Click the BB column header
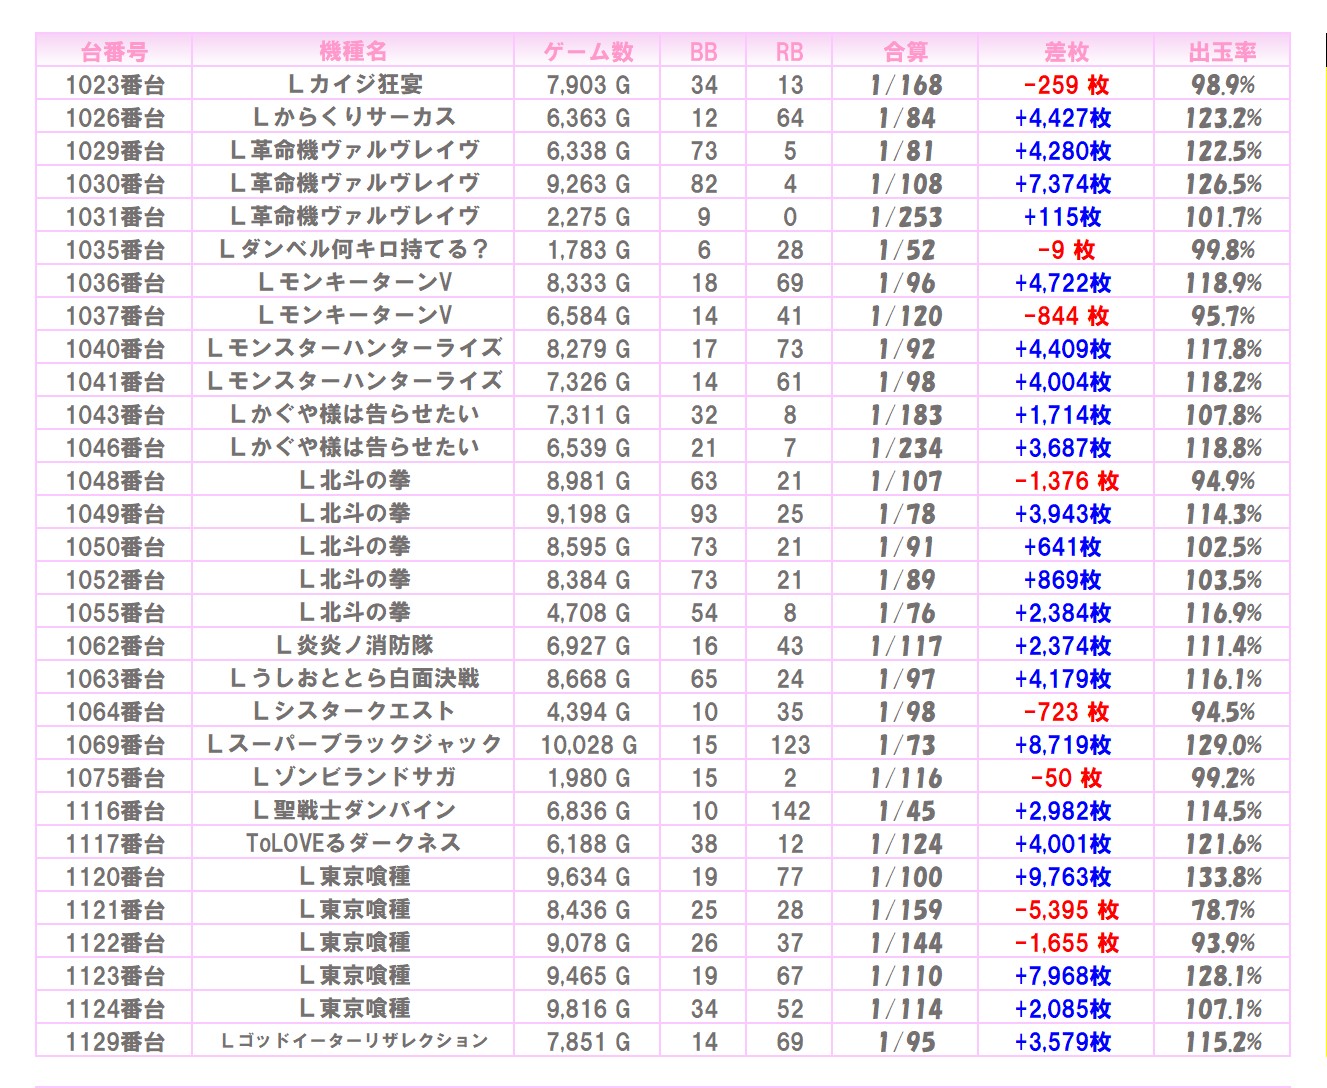The height and width of the screenshot is (1088, 1327). point(704,52)
